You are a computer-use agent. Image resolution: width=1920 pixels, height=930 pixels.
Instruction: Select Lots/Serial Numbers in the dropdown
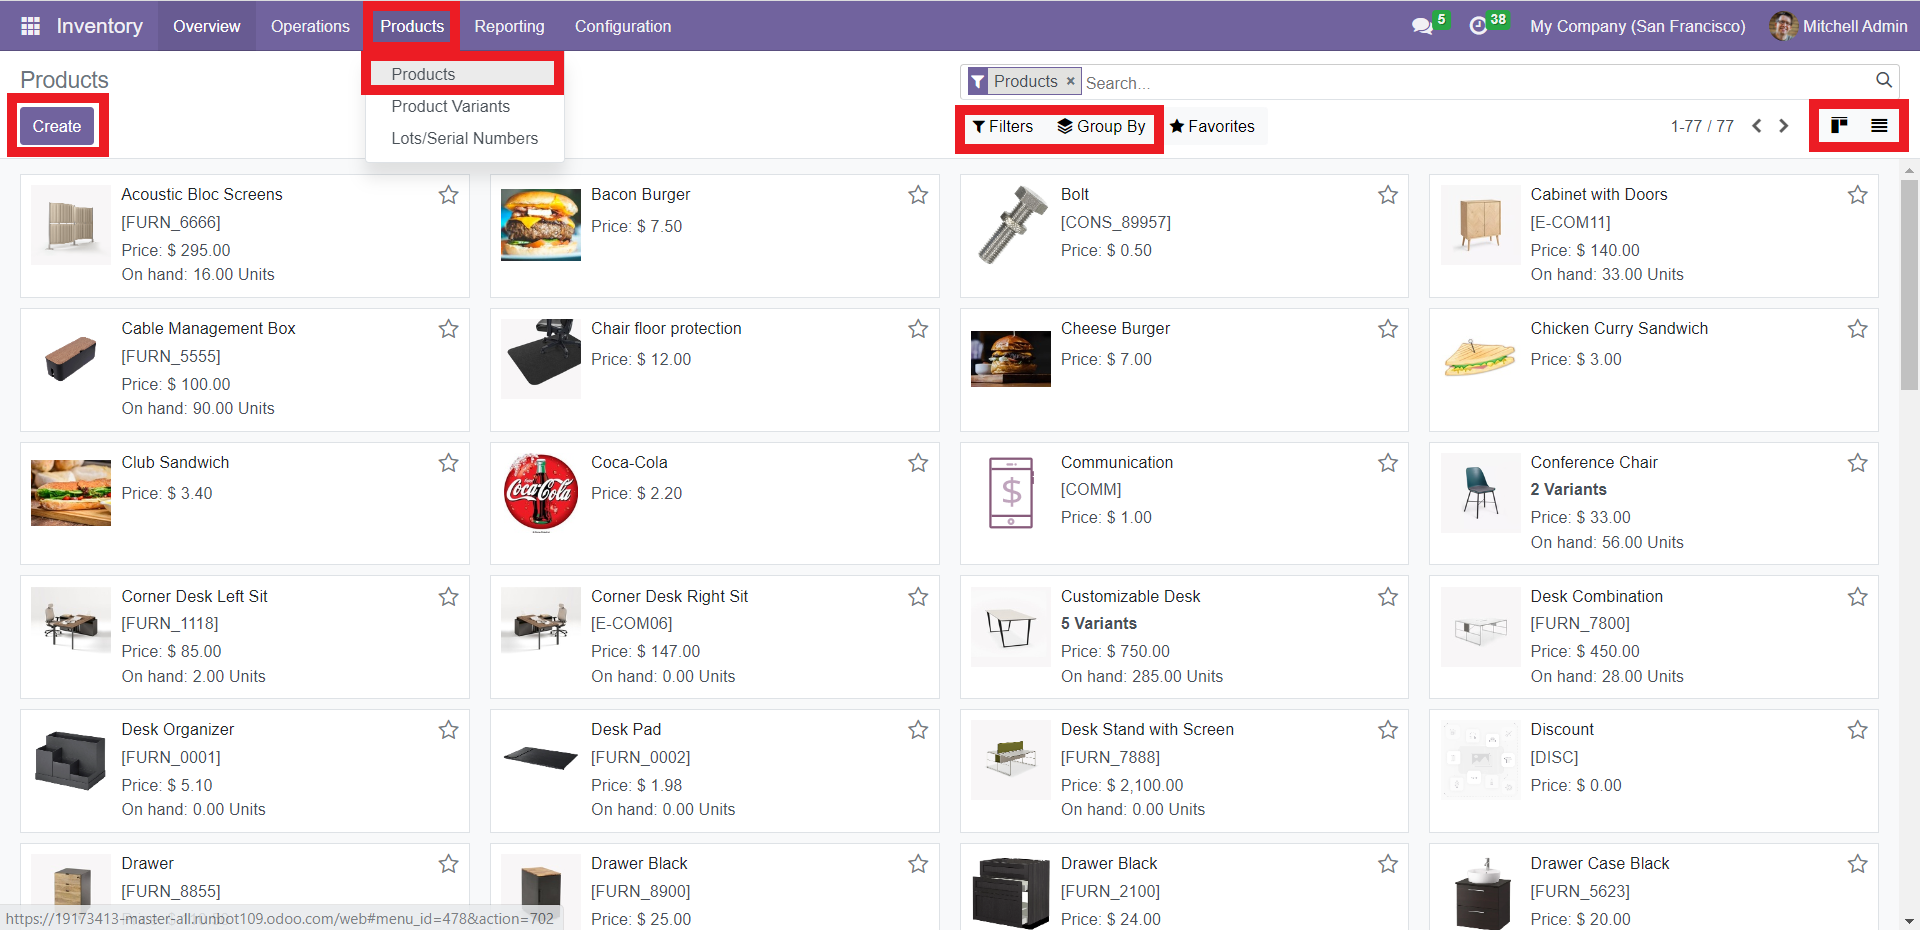pyautogui.click(x=465, y=138)
